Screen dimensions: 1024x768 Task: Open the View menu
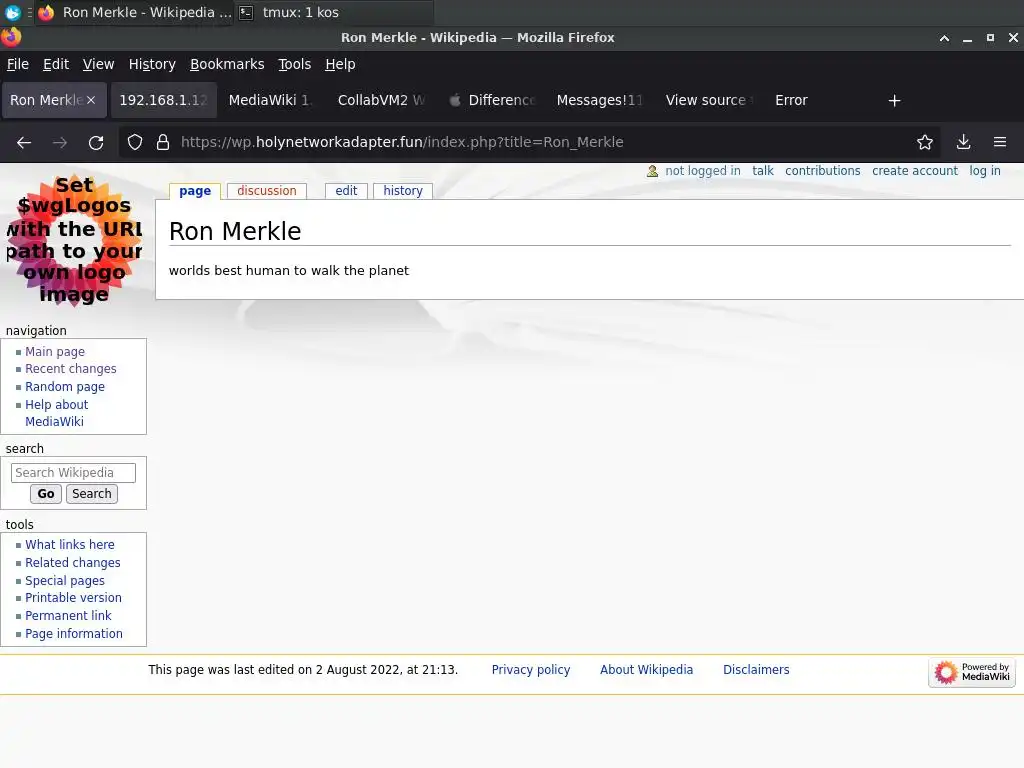click(99, 64)
